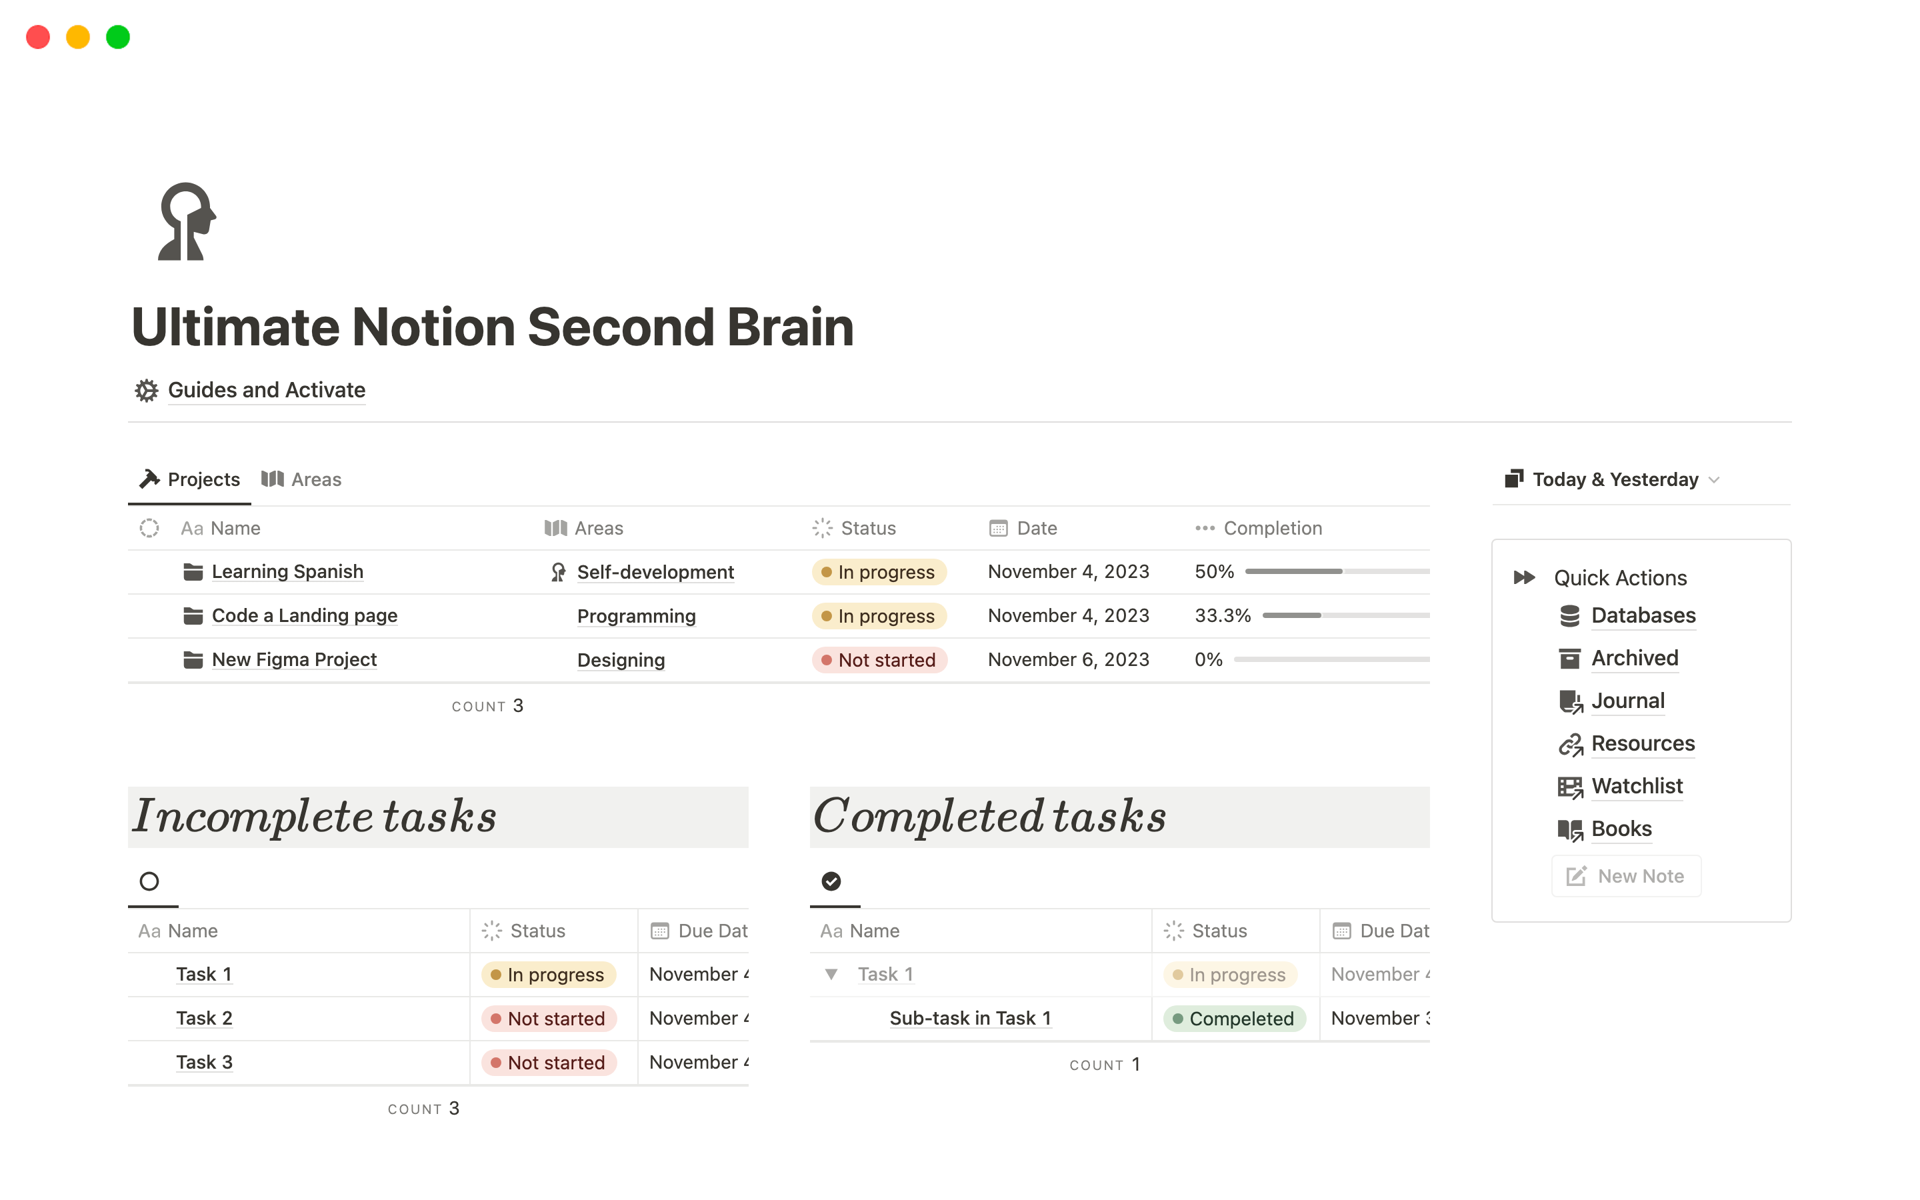1920x1200 pixels.
Task: Click the Books icon in Quick Actions
Action: point(1570,830)
